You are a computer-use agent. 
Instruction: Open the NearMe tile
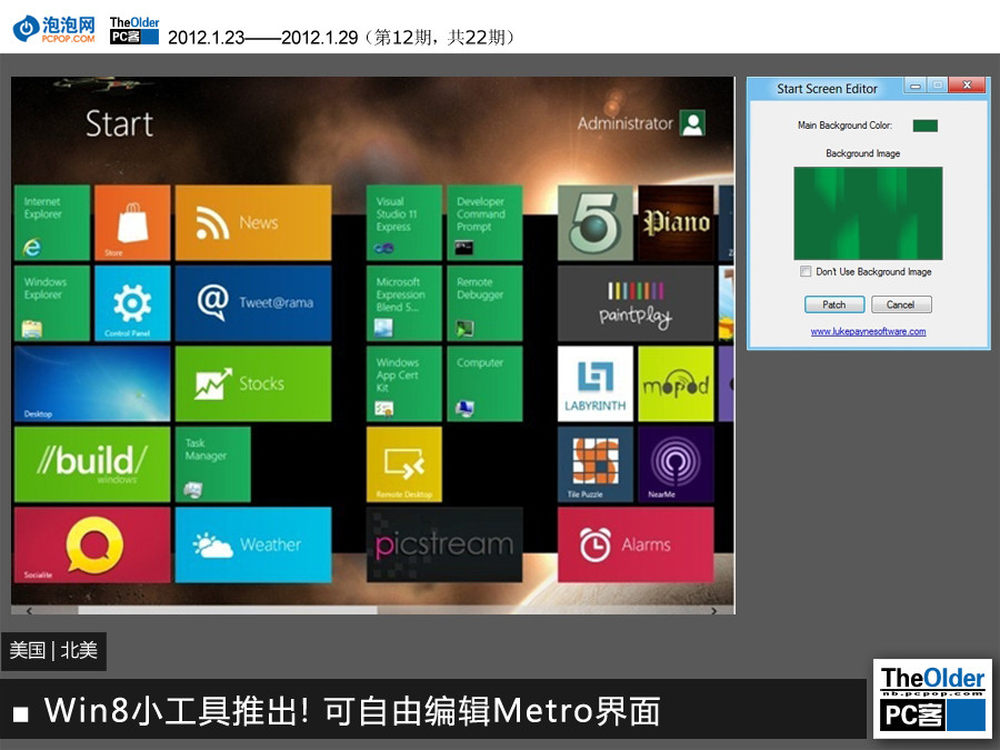(676, 464)
